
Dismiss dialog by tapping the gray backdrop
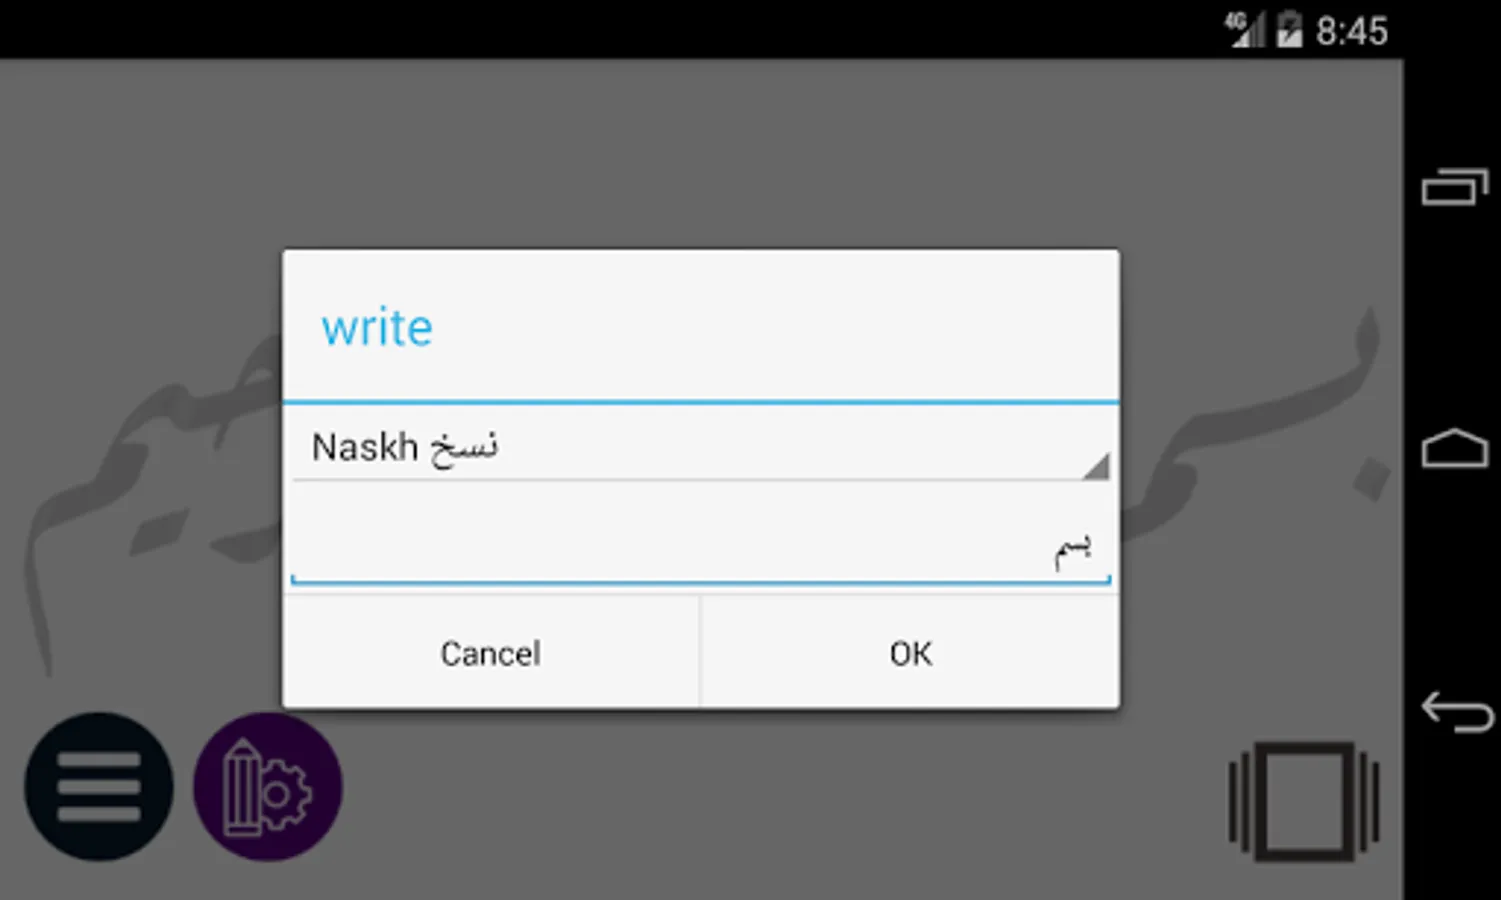700,150
